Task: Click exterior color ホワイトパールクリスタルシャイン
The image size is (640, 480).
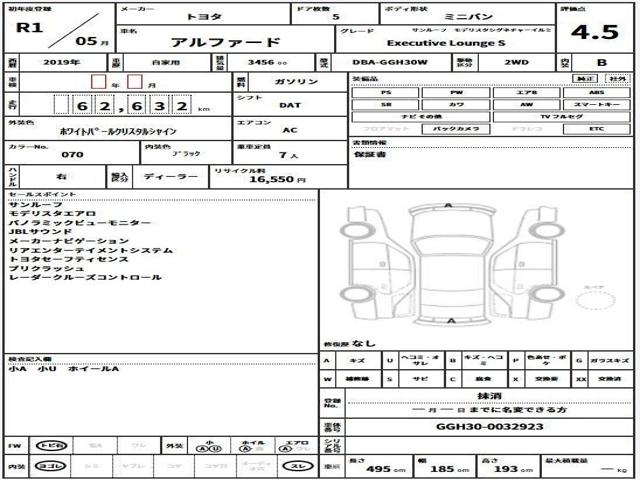Action: click(118, 131)
